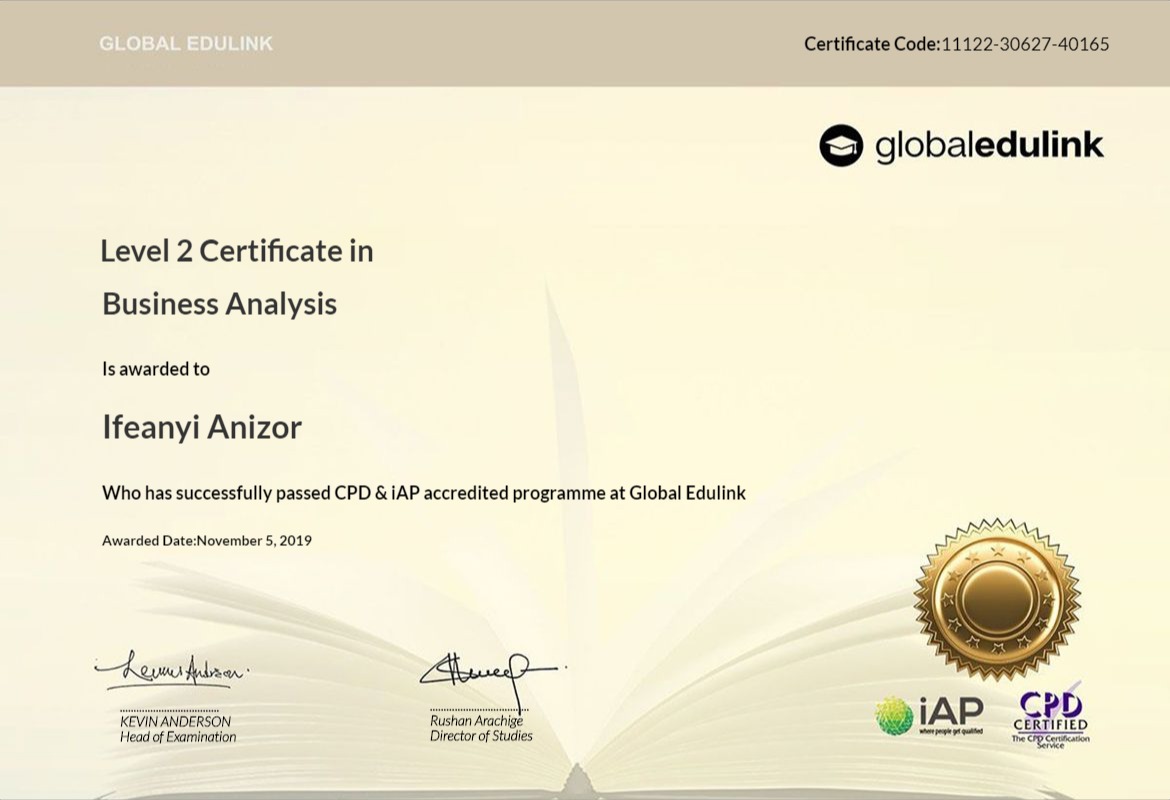Click the CPD & iAP accredited programme sentence
Image resolution: width=1170 pixels, height=800 pixels.
pos(424,493)
